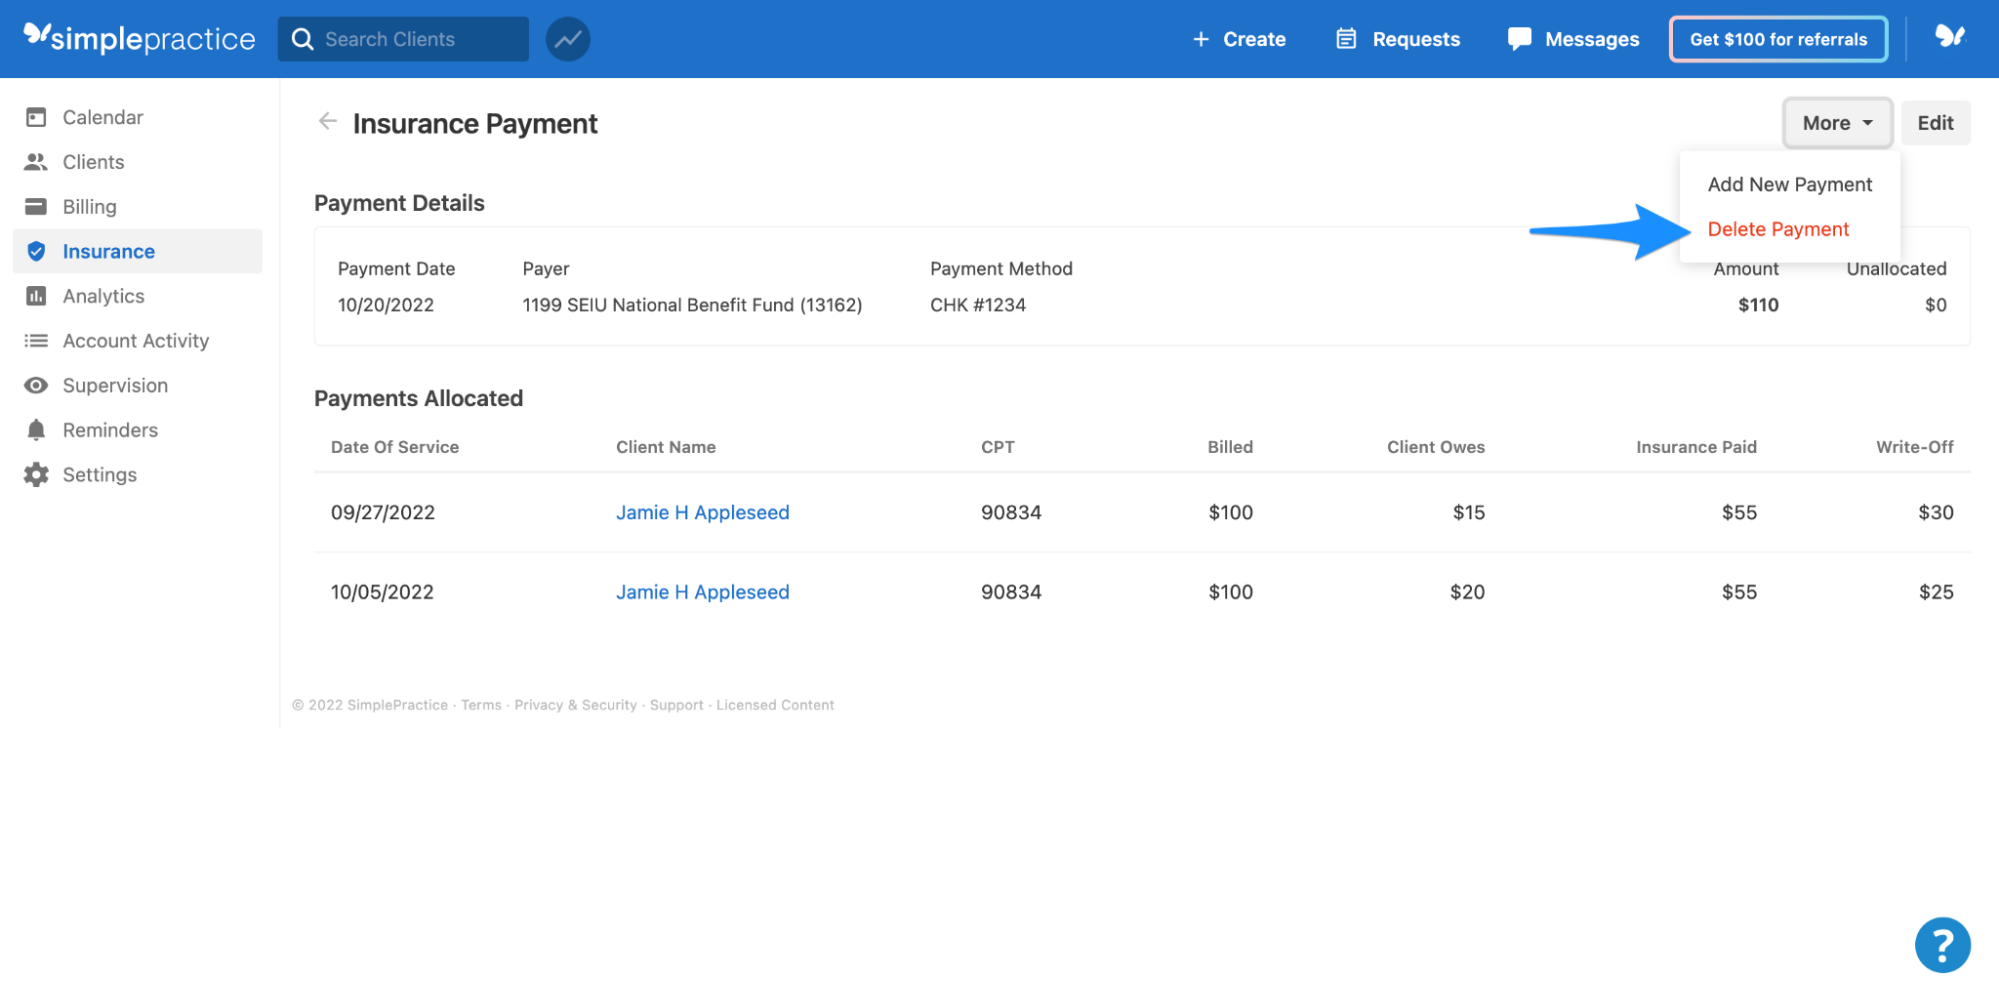Click the Clients people icon
This screenshot has width=1999, height=1000.
click(36, 162)
